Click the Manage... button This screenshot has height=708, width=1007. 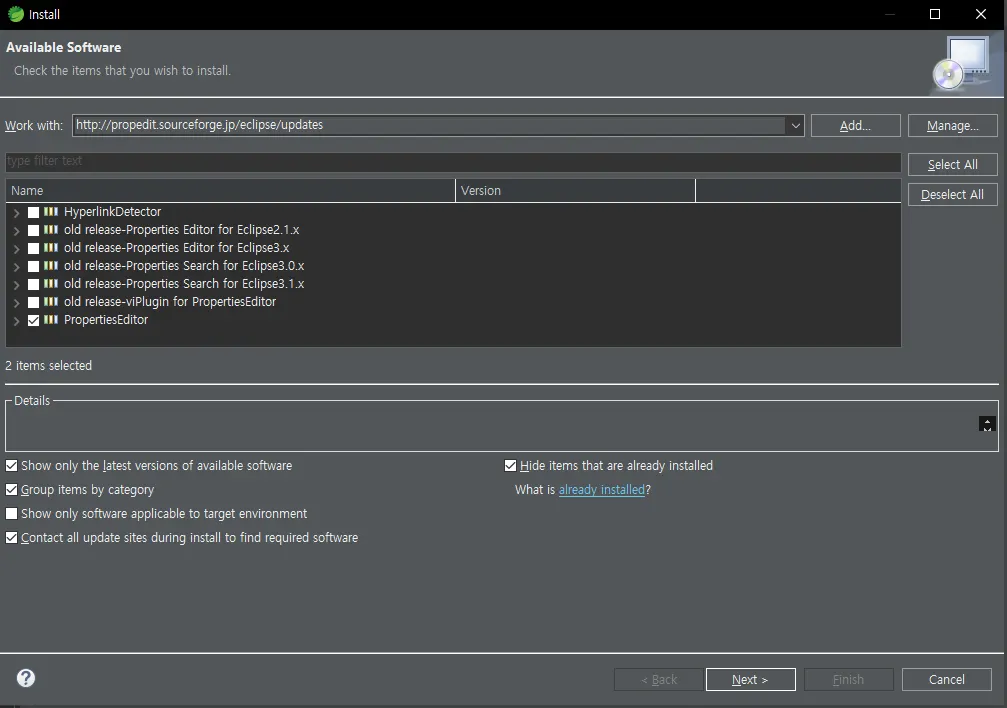coord(952,125)
